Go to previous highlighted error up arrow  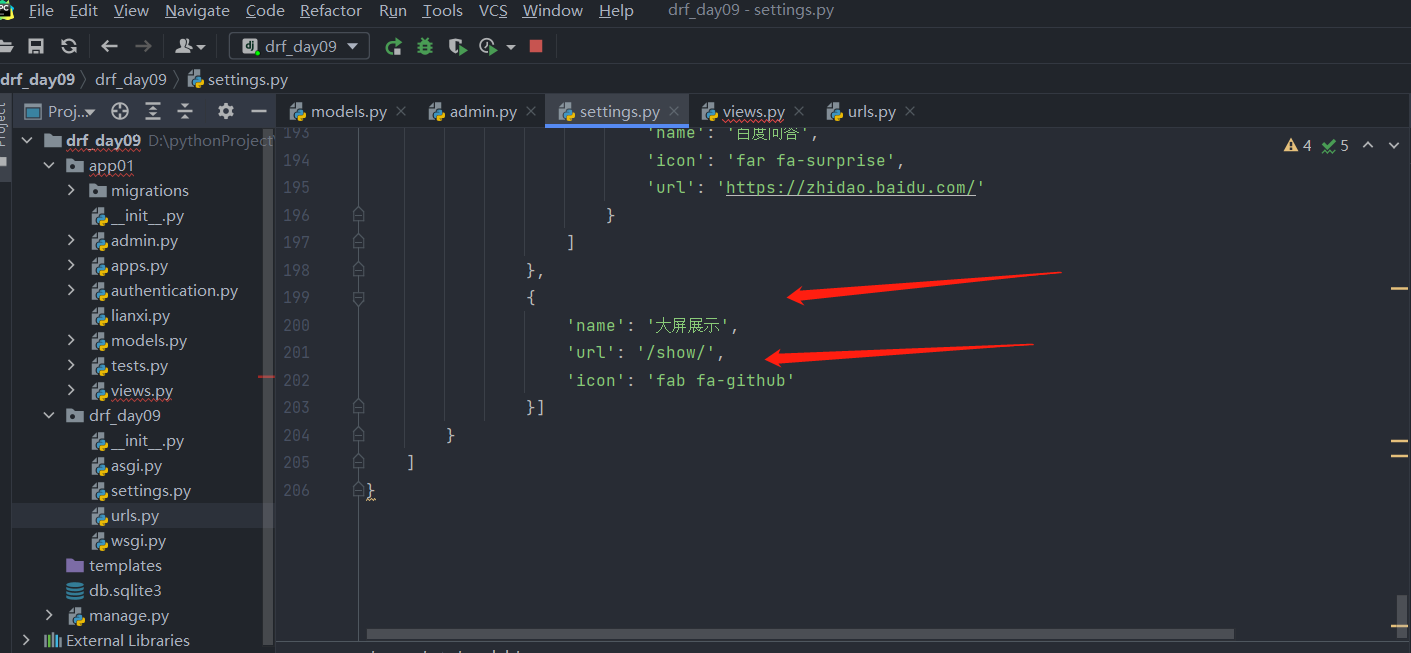pos(1368,146)
